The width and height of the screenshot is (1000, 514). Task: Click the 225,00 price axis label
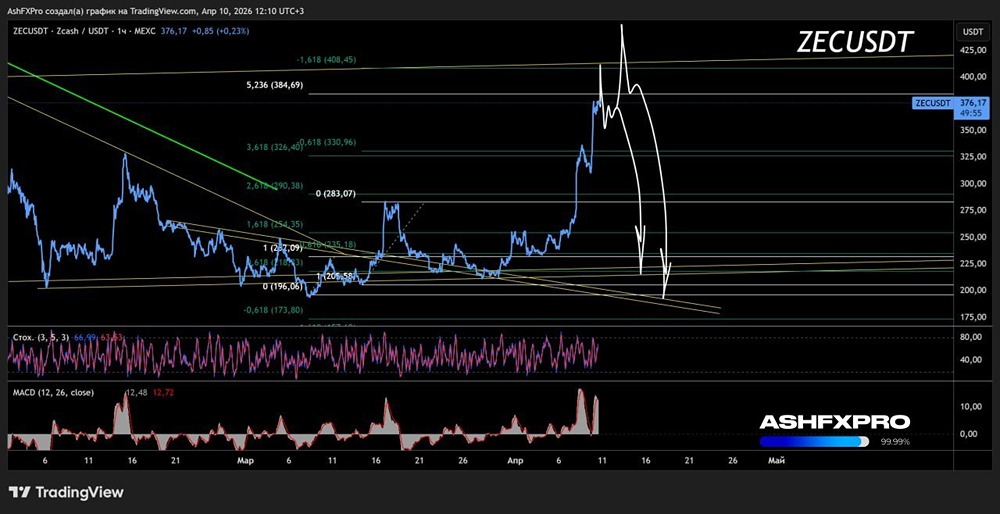click(971, 263)
